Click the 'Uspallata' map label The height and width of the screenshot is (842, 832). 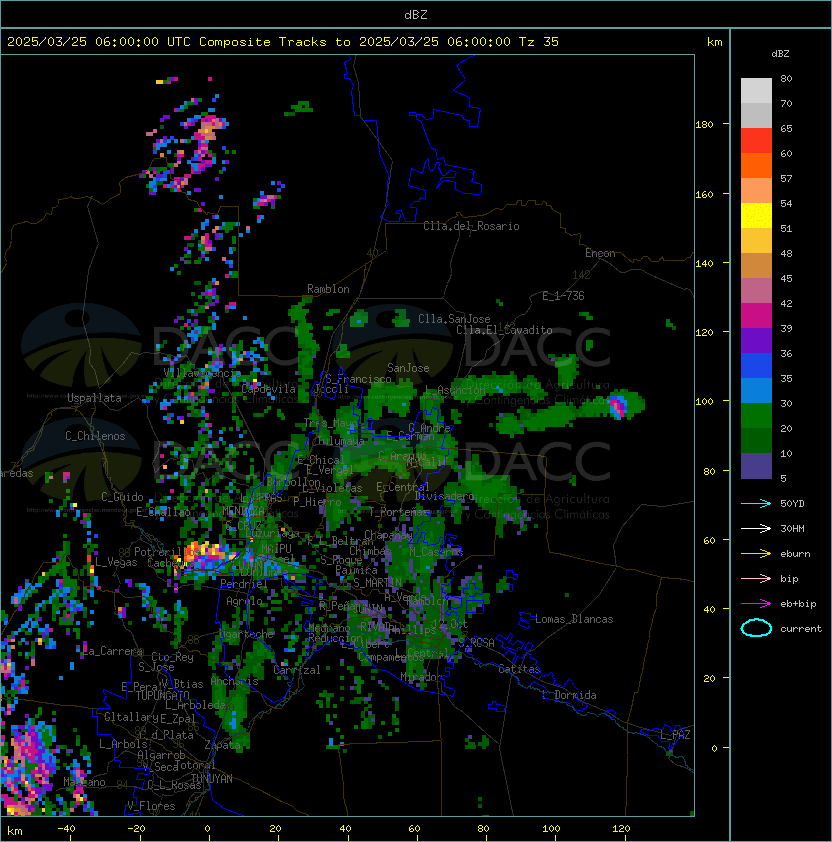click(x=94, y=398)
